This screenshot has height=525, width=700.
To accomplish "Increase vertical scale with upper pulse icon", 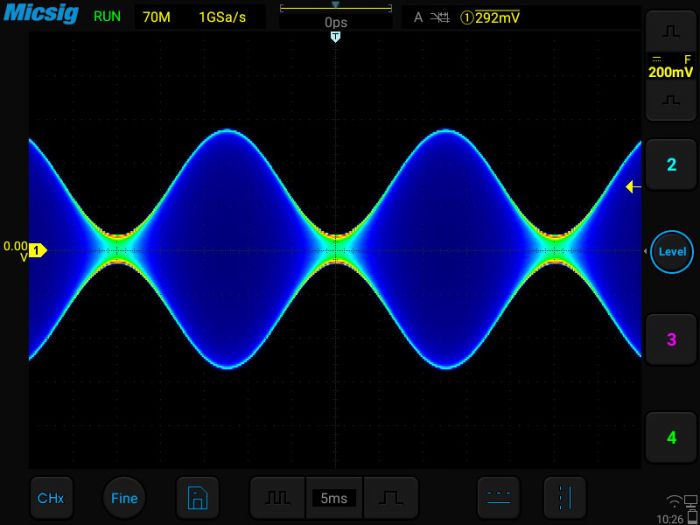I will [x=671, y=31].
